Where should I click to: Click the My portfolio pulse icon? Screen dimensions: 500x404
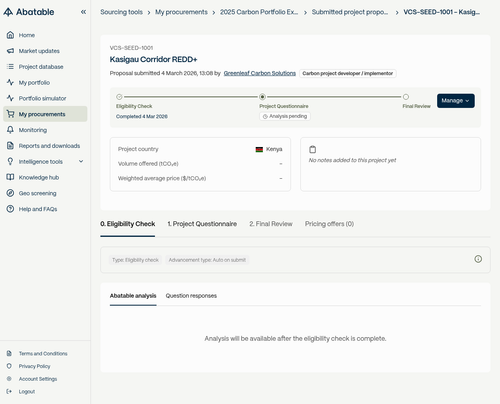(10, 82)
